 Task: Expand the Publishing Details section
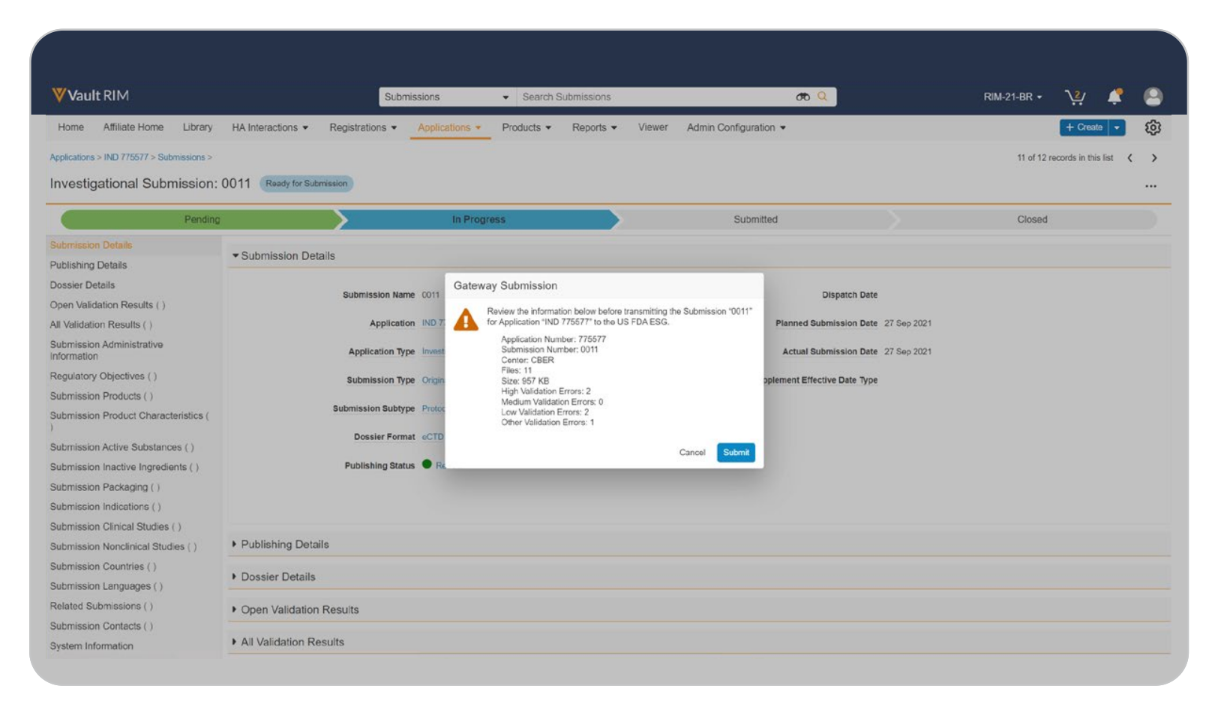click(x=285, y=545)
